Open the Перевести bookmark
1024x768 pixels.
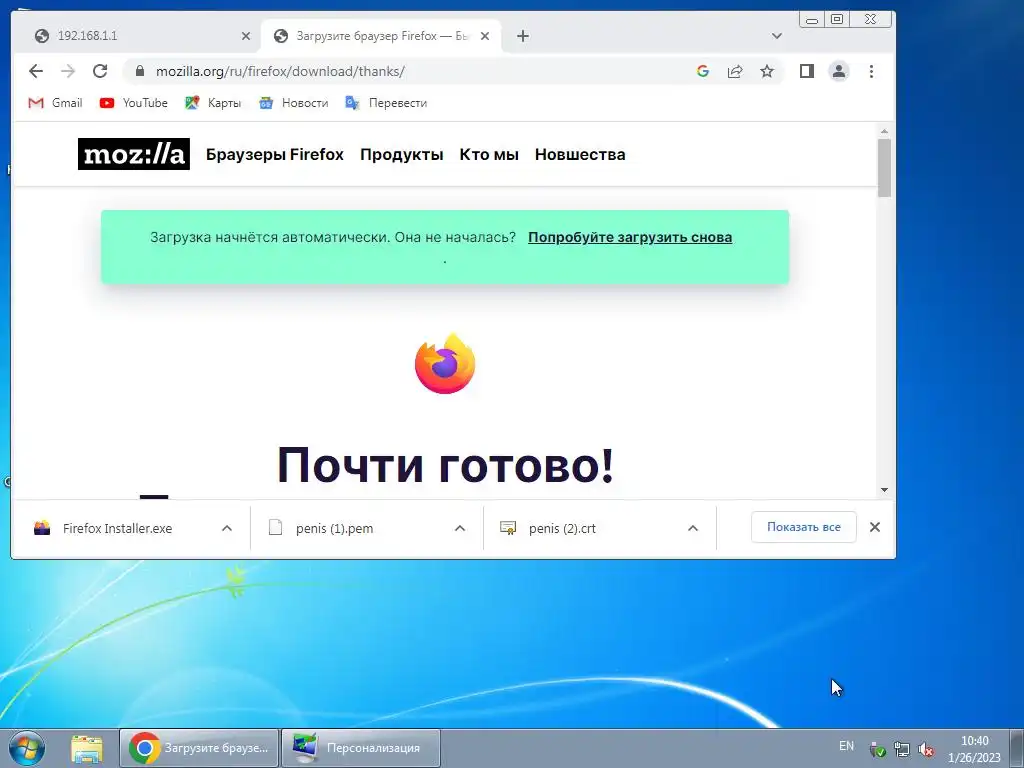coord(386,103)
